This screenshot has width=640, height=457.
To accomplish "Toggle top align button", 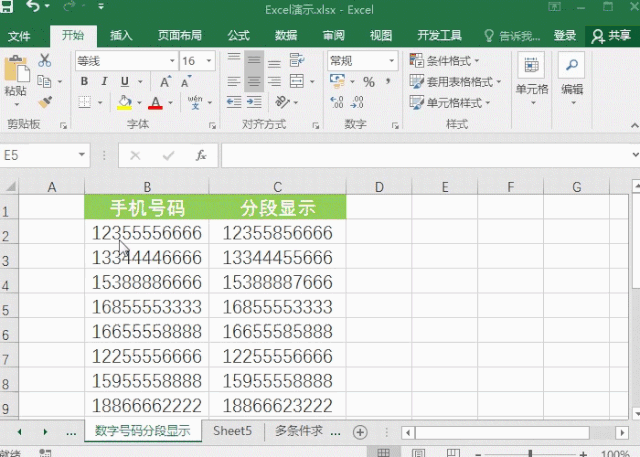I will (x=234, y=60).
